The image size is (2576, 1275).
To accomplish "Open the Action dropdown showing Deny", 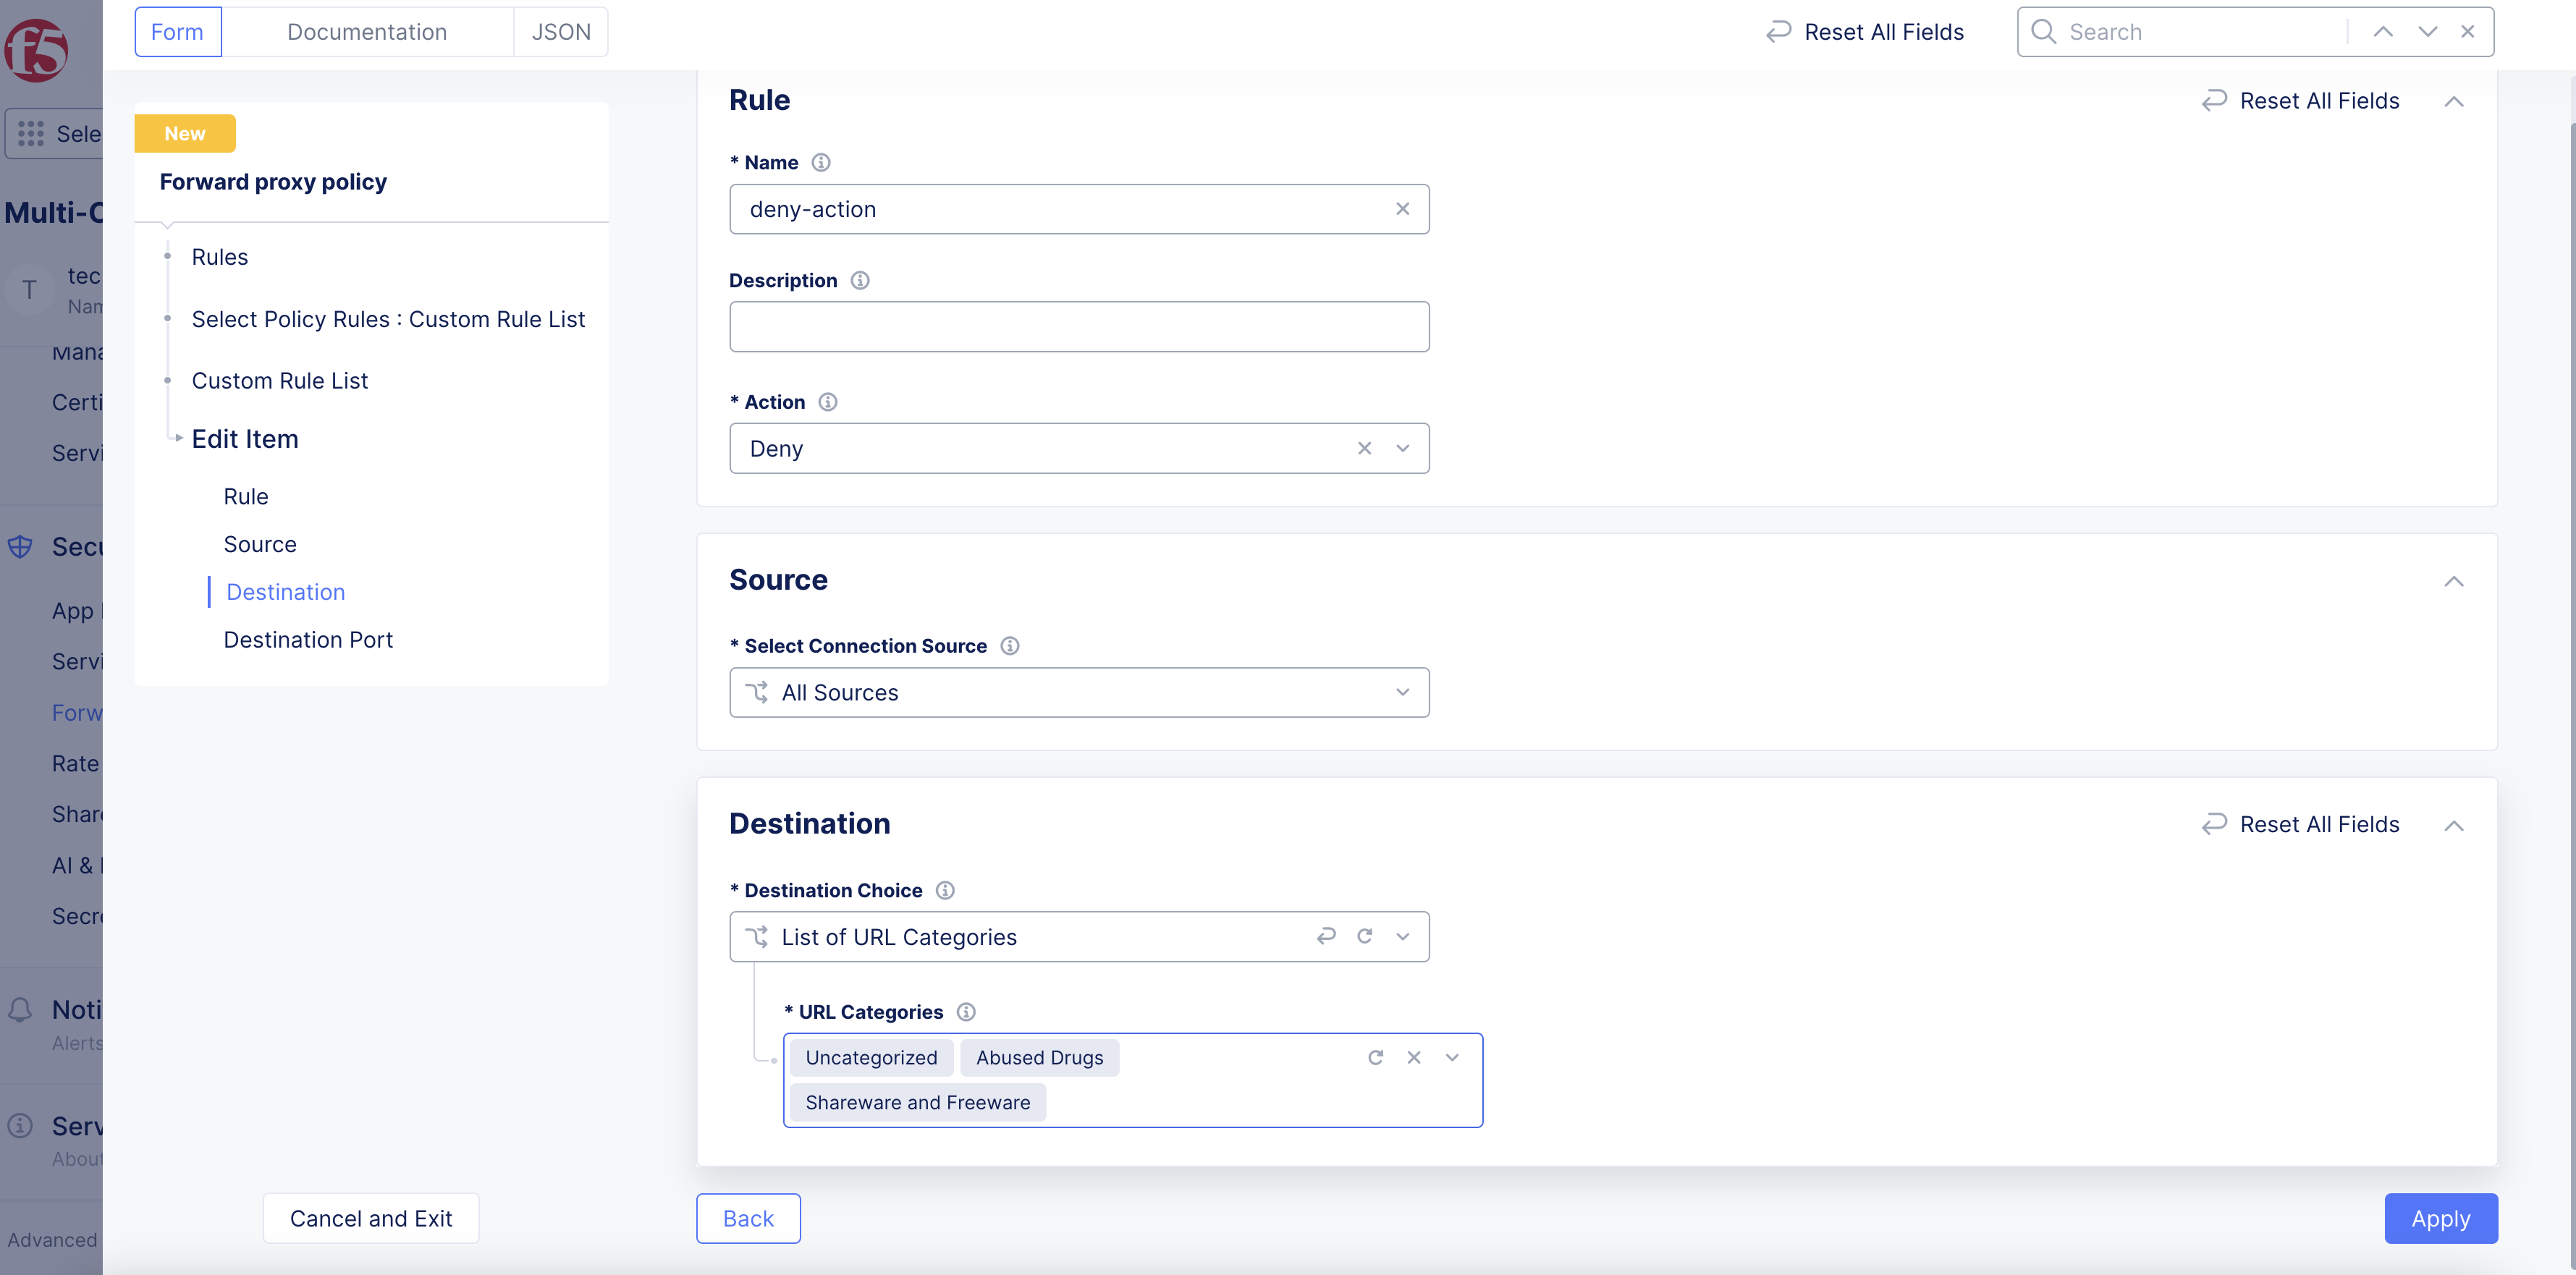I will (x=1402, y=448).
